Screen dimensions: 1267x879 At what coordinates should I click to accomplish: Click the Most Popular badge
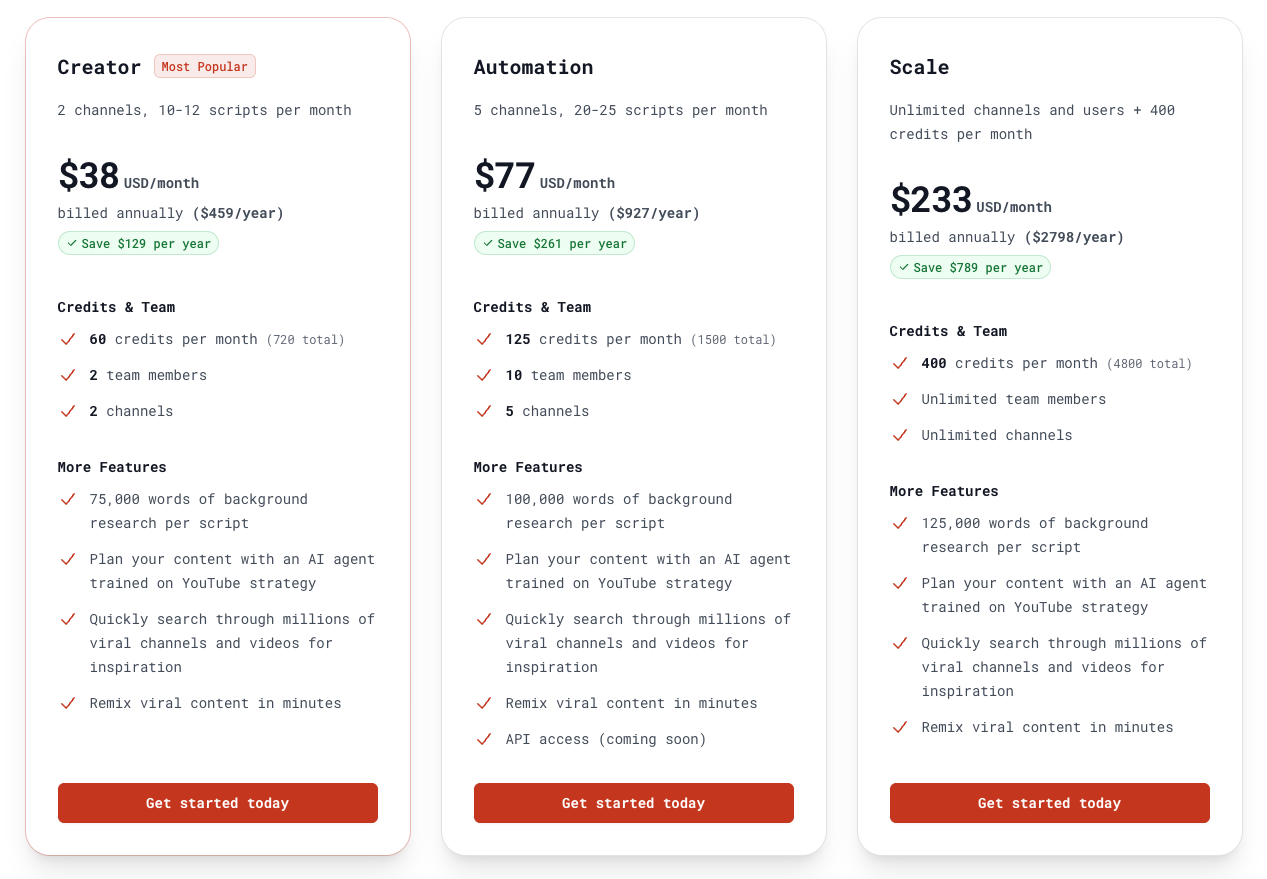205,67
